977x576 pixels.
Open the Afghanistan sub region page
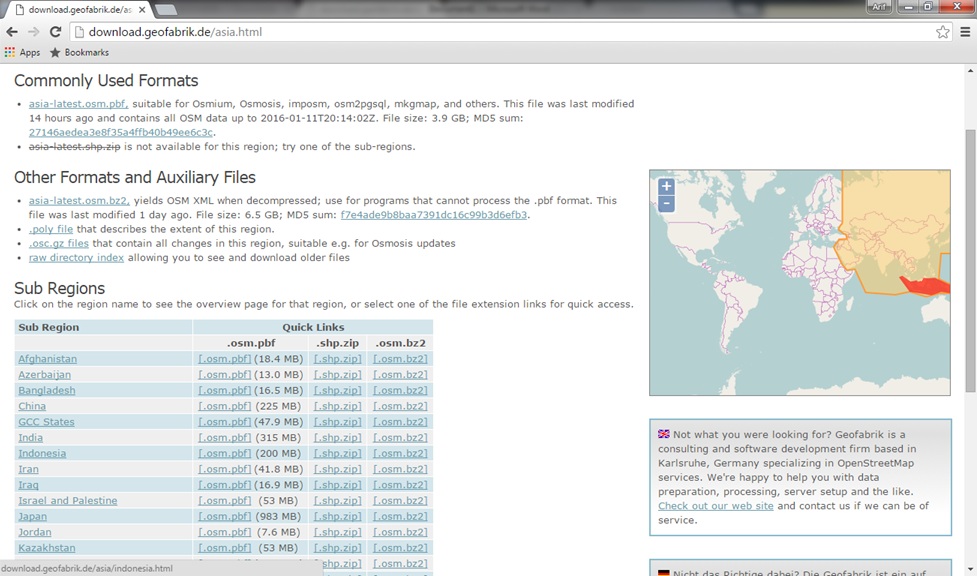tap(47, 358)
